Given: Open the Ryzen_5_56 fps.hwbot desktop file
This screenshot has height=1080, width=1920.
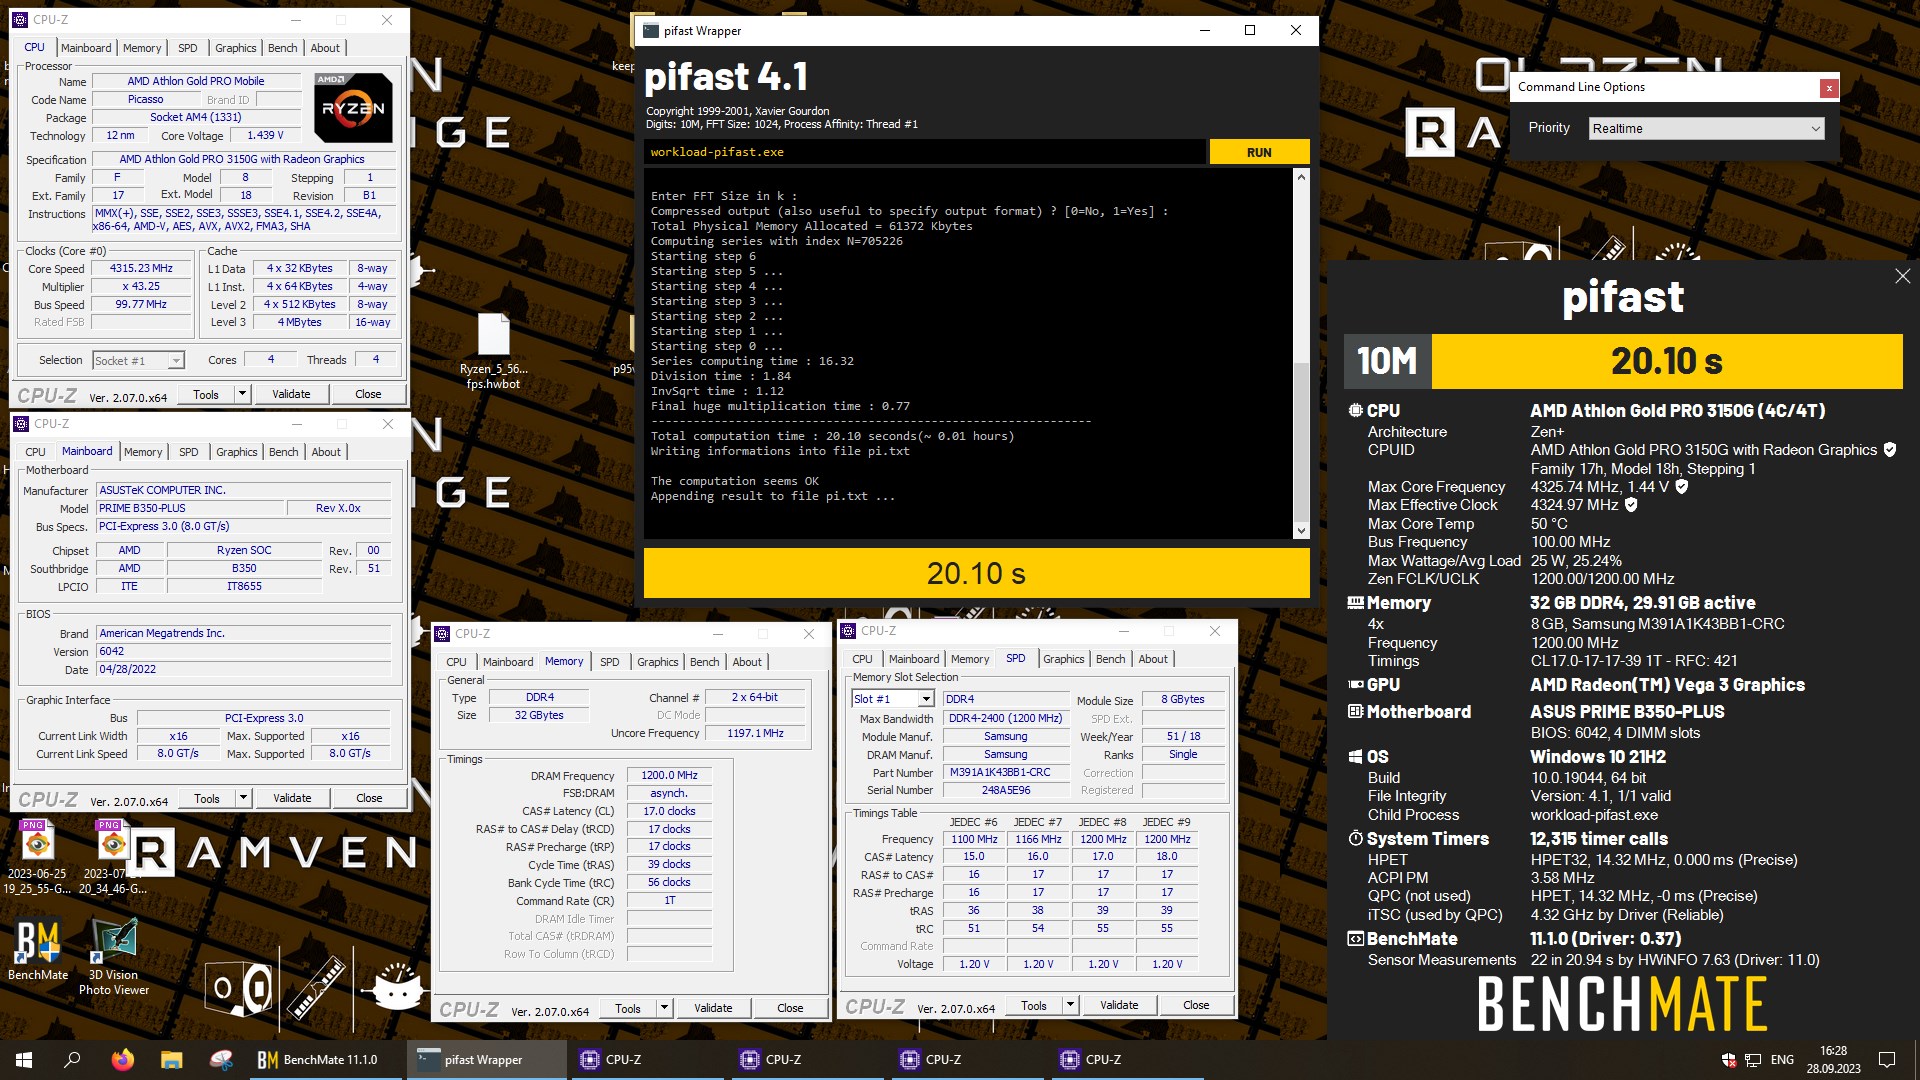Looking at the screenshot, I should pyautogui.click(x=493, y=350).
